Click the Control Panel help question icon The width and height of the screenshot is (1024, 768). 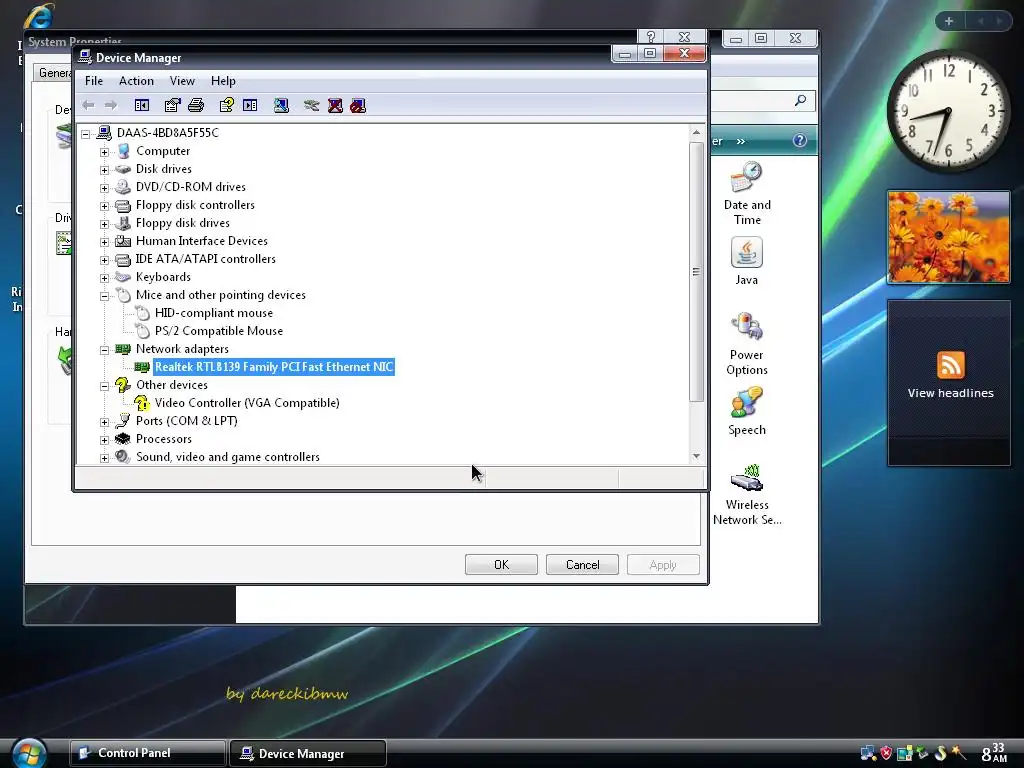click(x=799, y=140)
